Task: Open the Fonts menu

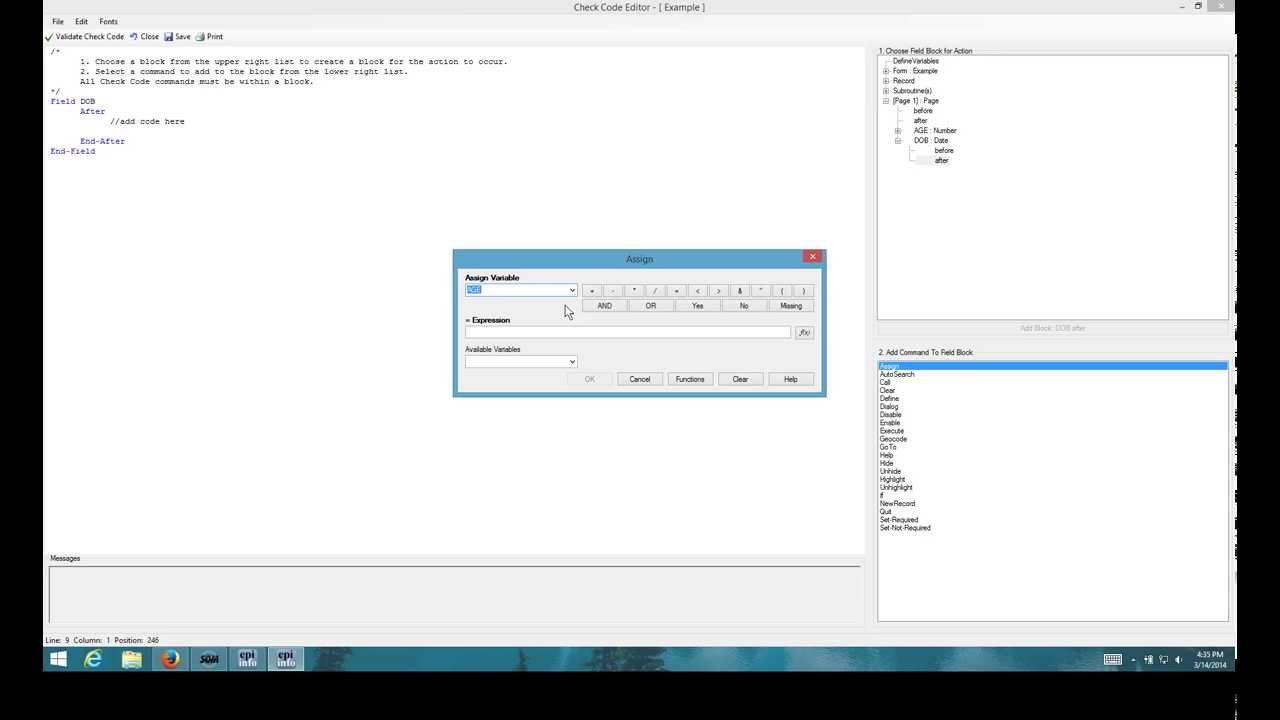Action: (108, 21)
